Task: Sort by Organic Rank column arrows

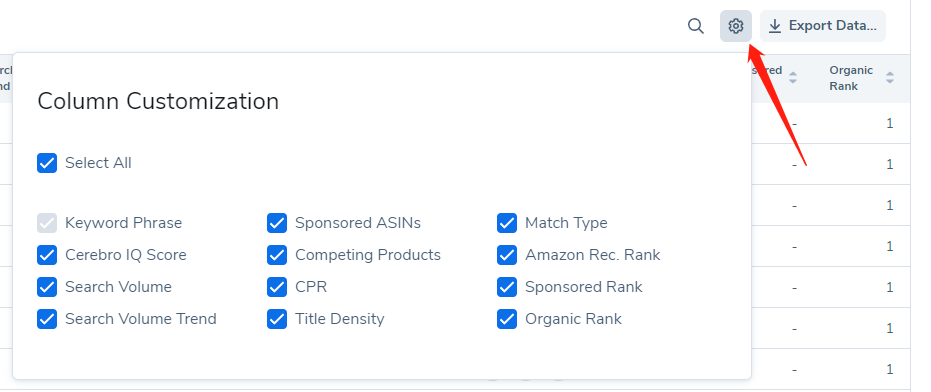Action: (x=889, y=78)
